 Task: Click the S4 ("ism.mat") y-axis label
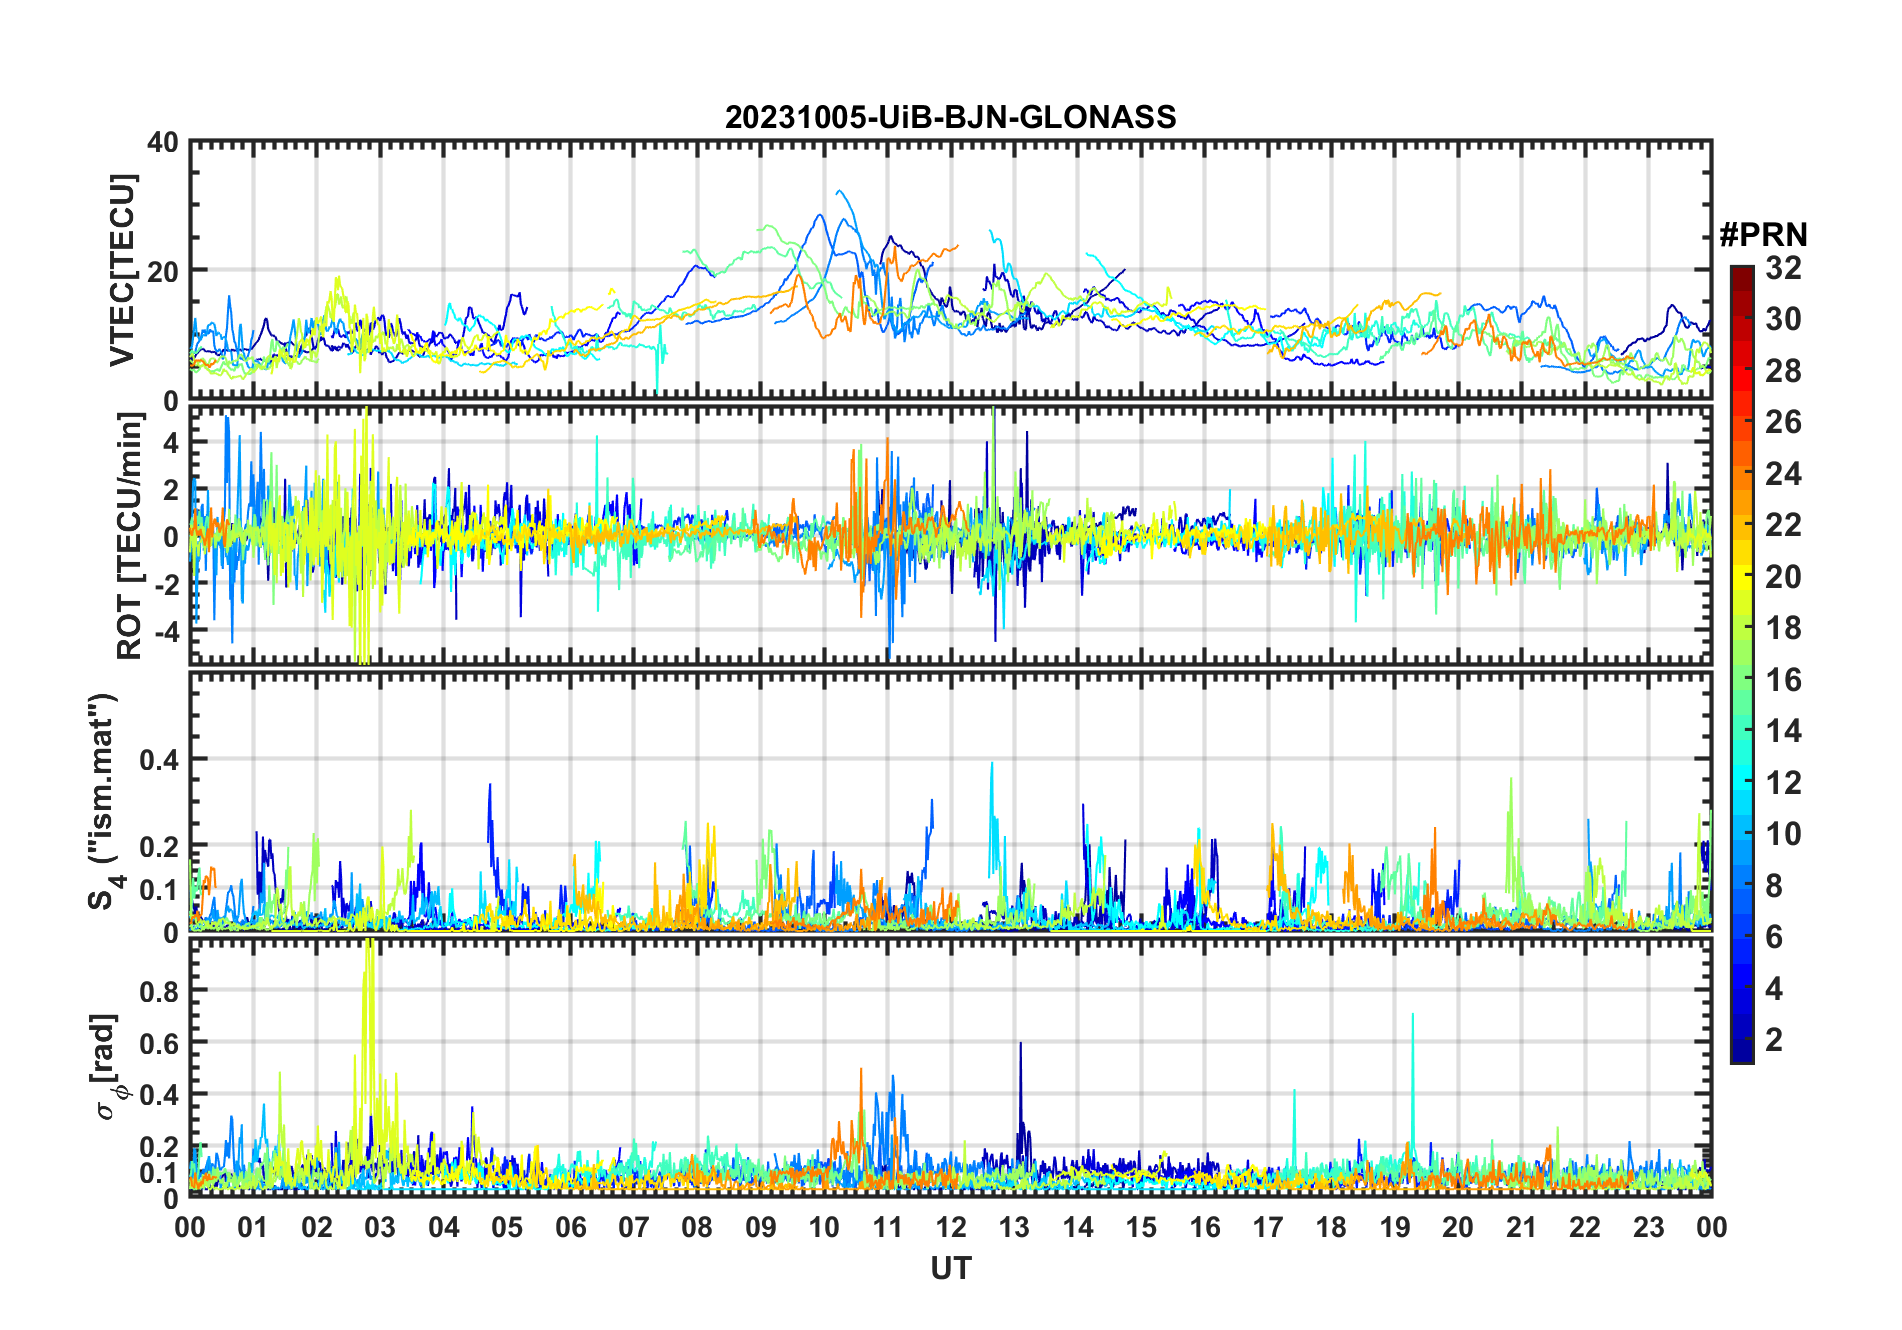[105, 801]
